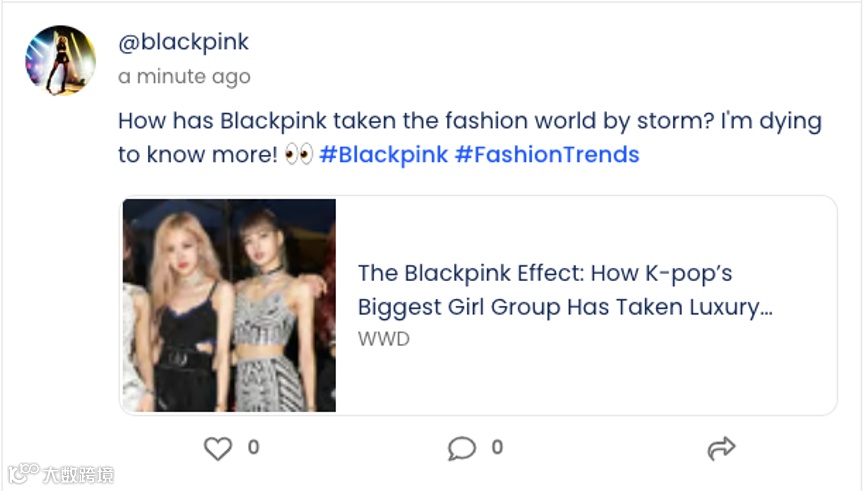Viewport: 866px width, 491px height.
Task: Like the post with the heart icon
Action: pos(218,449)
